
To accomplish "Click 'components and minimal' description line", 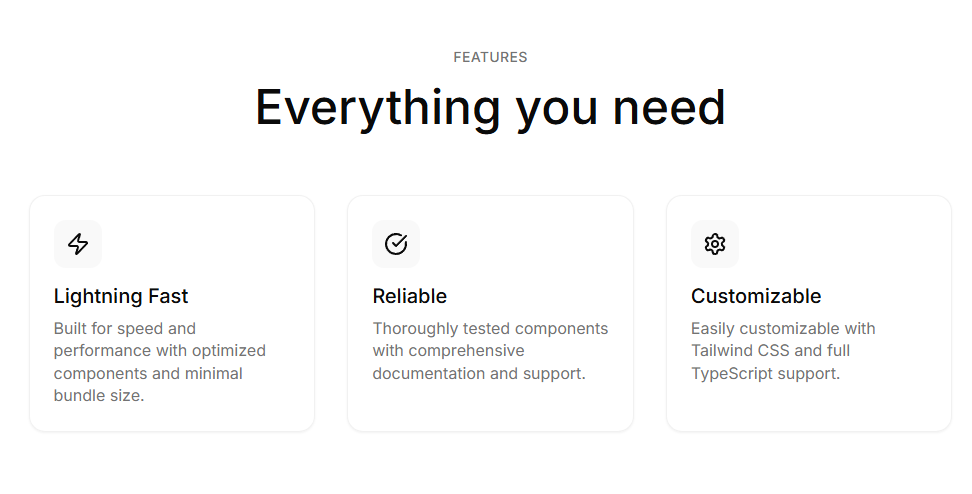I will tap(148, 373).
